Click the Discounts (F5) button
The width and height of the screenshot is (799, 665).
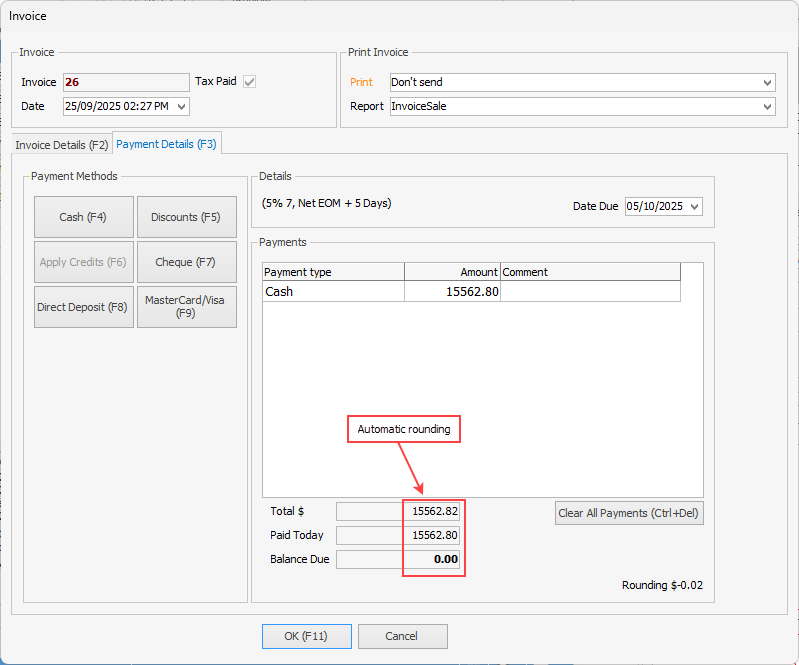tap(186, 217)
